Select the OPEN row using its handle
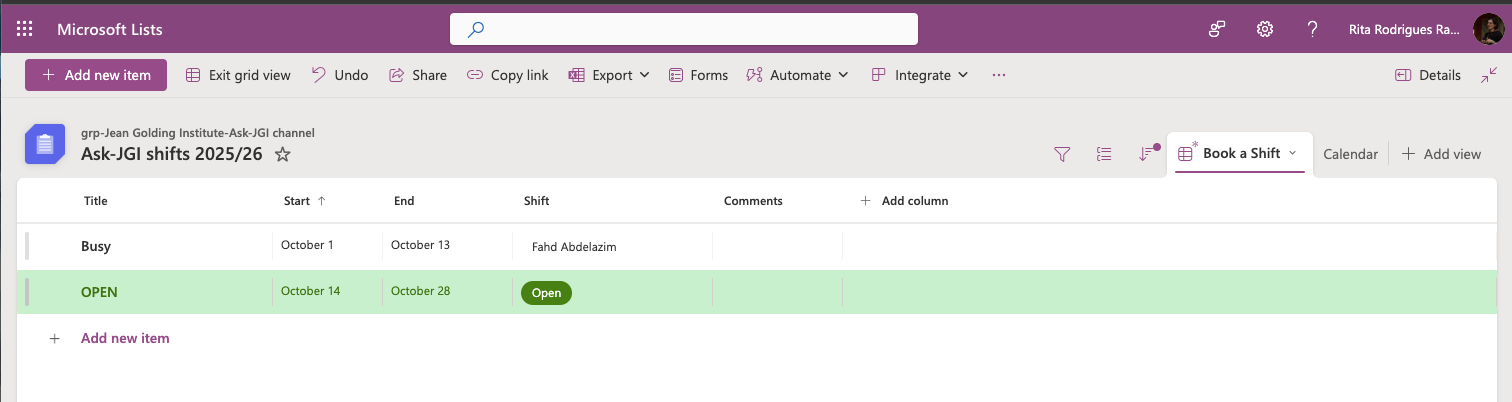The height and width of the screenshot is (402, 1512). pos(27,292)
